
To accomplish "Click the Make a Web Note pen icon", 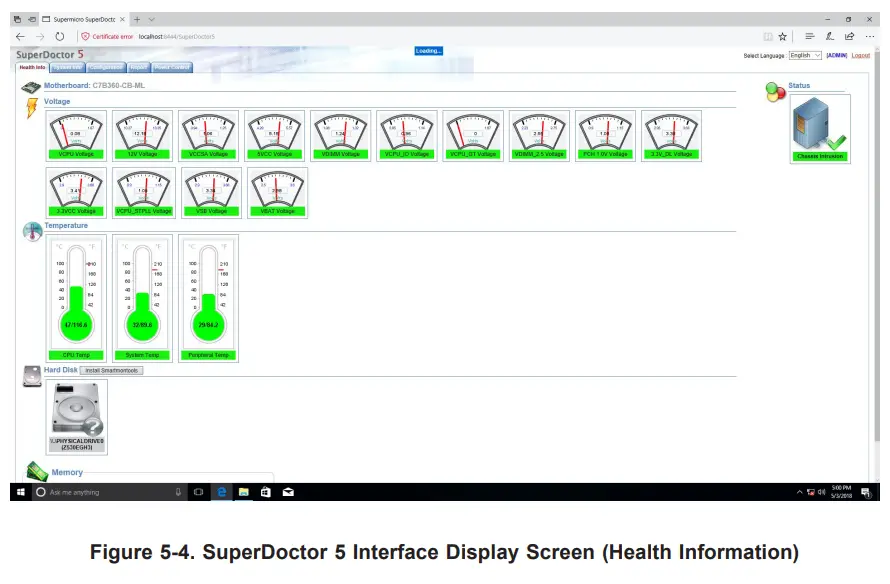I will [x=829, y=36].
